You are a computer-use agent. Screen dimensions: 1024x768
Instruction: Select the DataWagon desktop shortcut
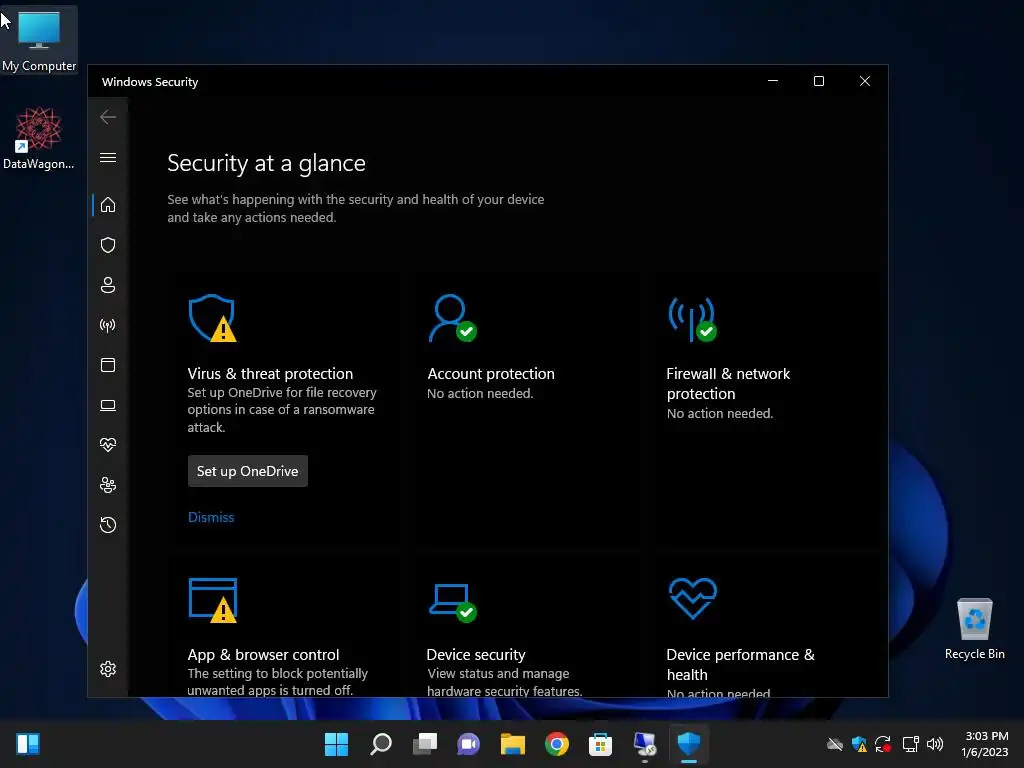pyautogui.click(x=39, y=138)
